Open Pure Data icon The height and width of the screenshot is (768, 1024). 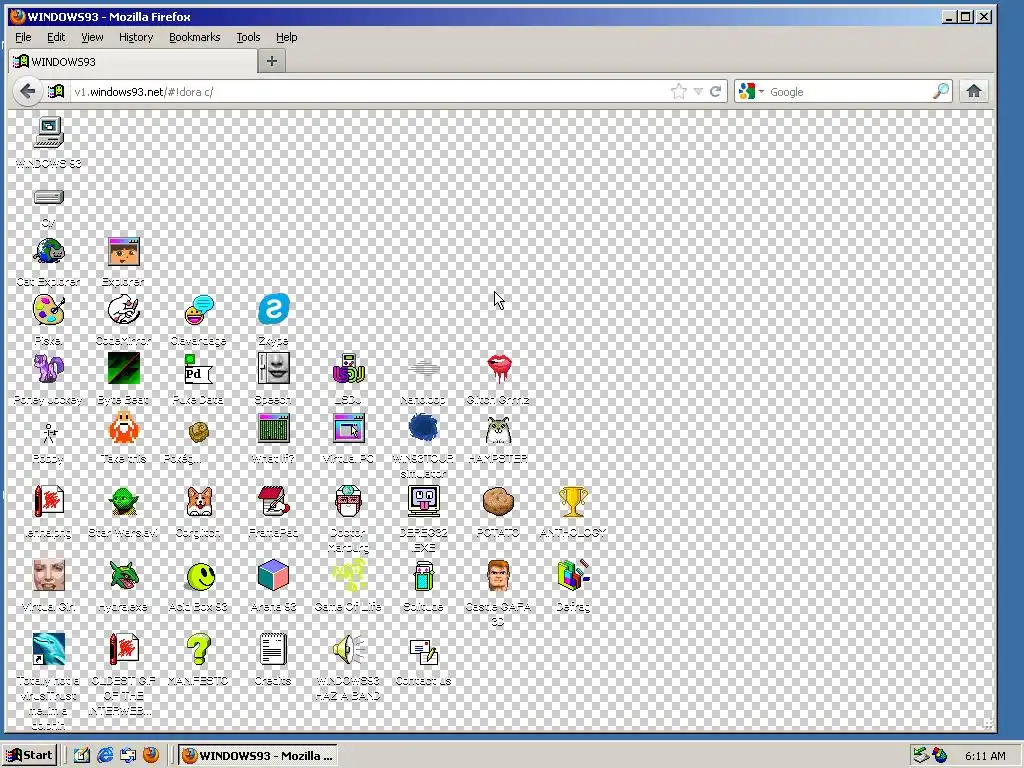tap(199, 369)
